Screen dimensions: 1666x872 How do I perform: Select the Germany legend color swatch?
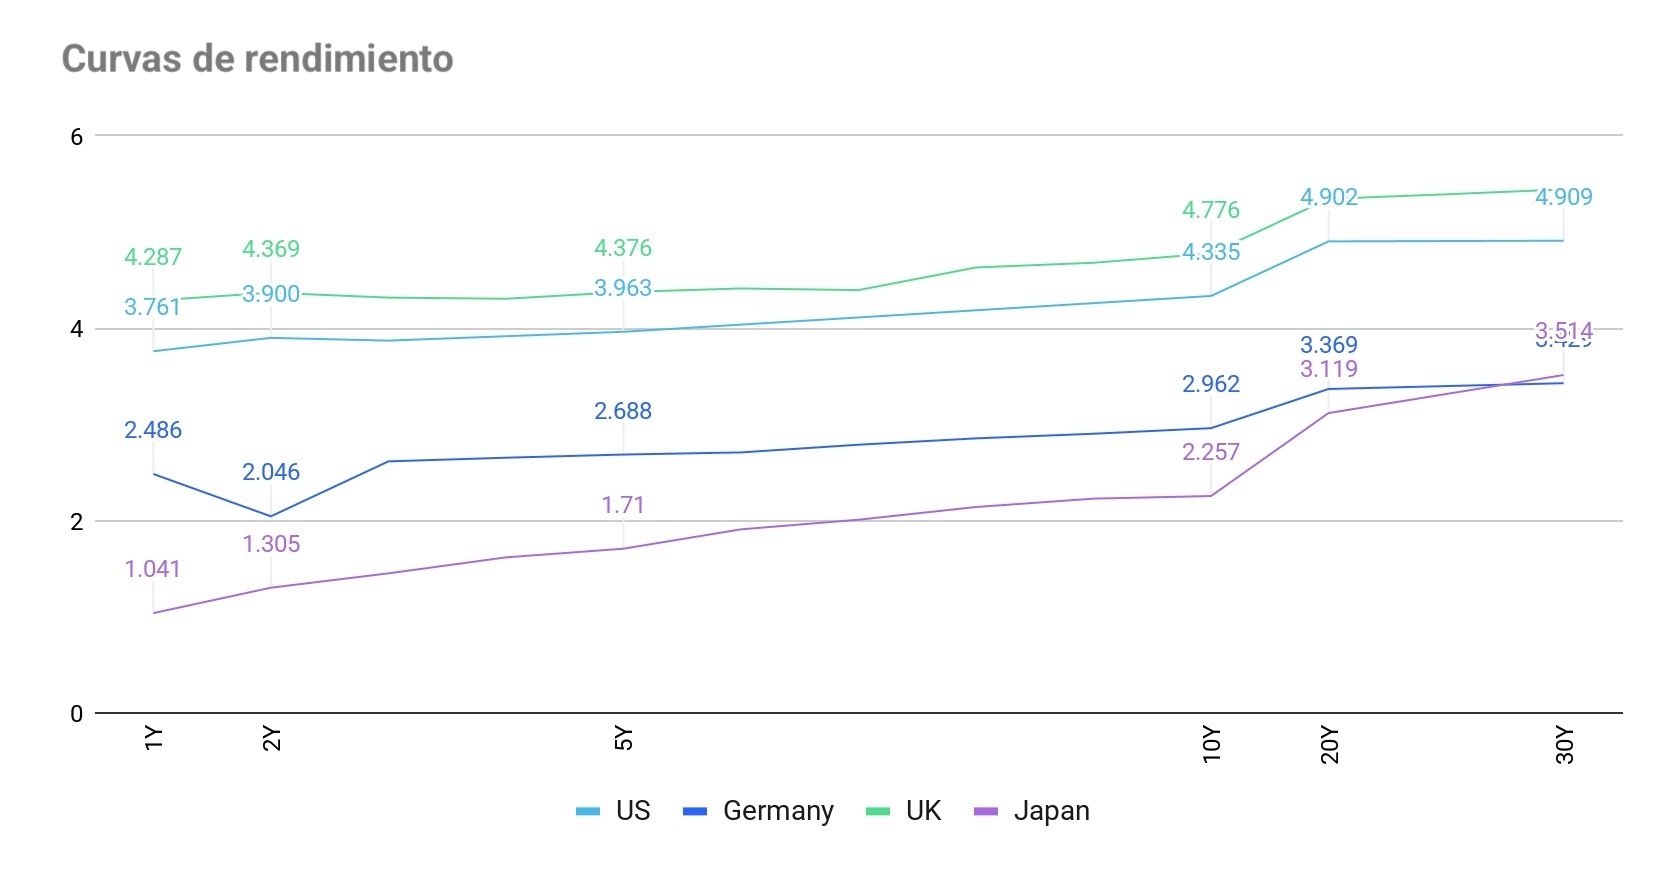click(695, 811)
